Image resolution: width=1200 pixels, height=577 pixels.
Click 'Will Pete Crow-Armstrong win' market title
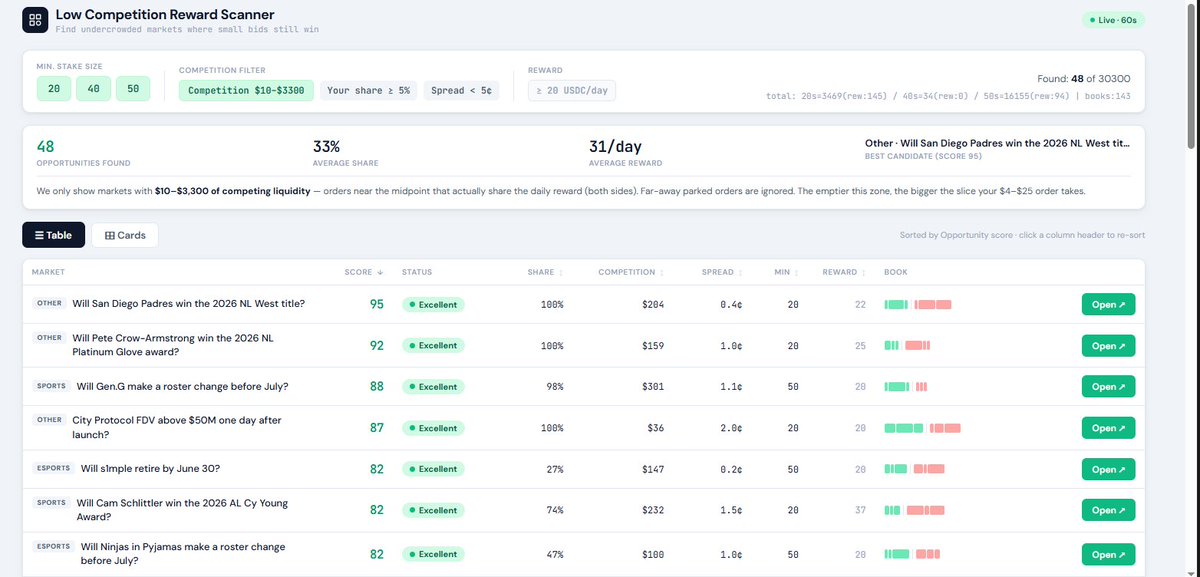[173, 345]
